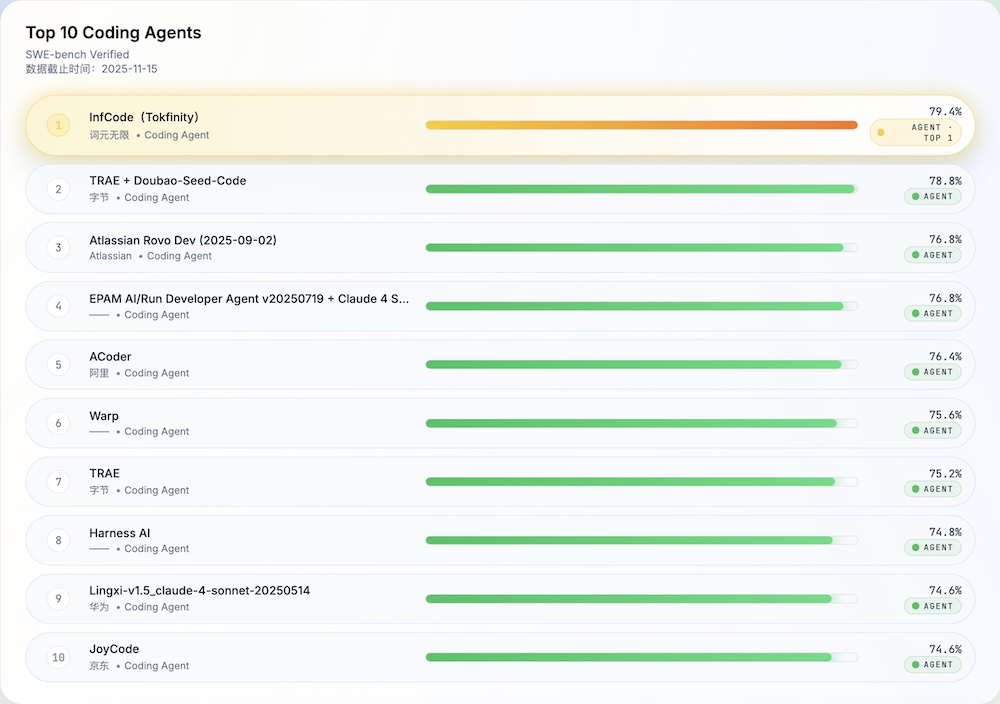Image resolution: width=1000 pixels, height=704 pixels.
Task: Click rank 6 badge beside Warp
Action: coord(58,423)
